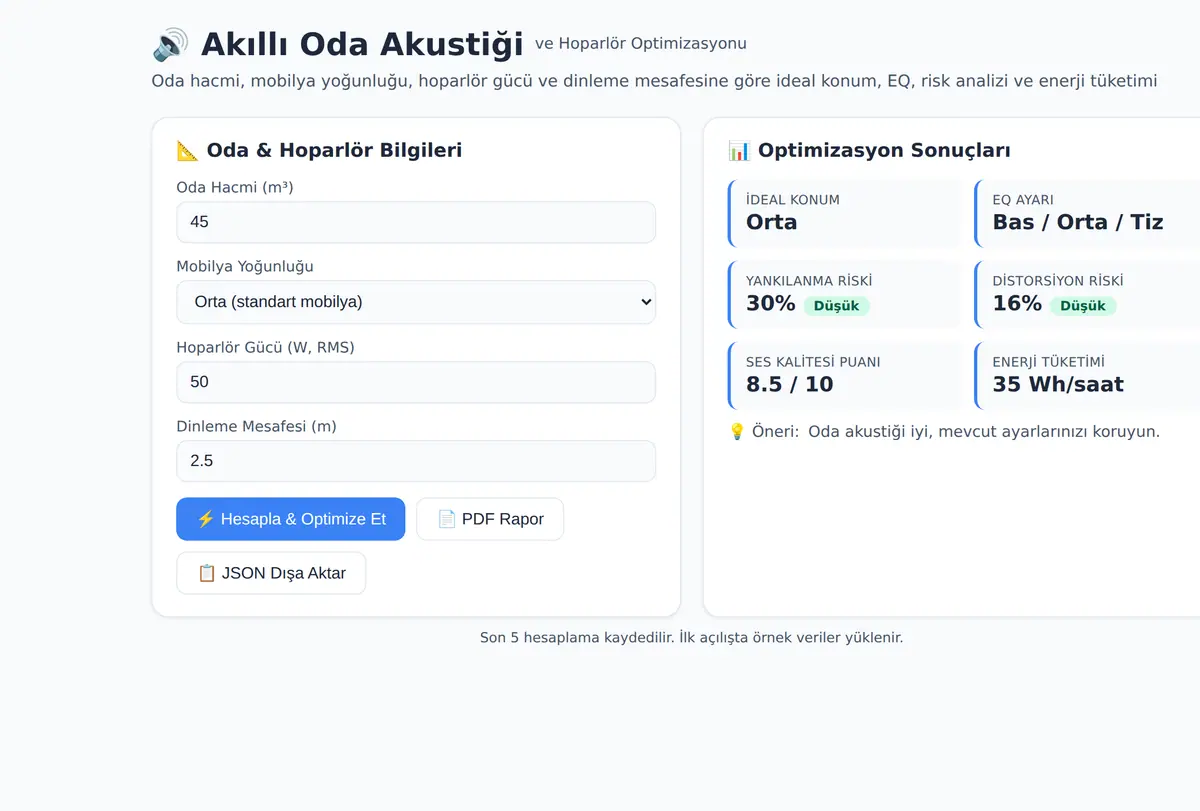The width and height of the screenshot is (1200, 811).
Task: Click the ruler icon beside Oda & Hoparlör Bilgileri
Action: point(187,151)
